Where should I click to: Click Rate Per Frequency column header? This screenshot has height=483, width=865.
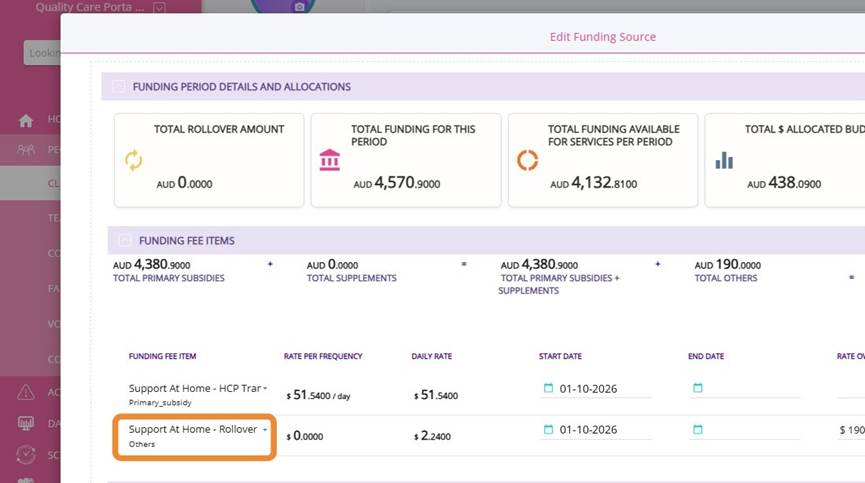323,356
